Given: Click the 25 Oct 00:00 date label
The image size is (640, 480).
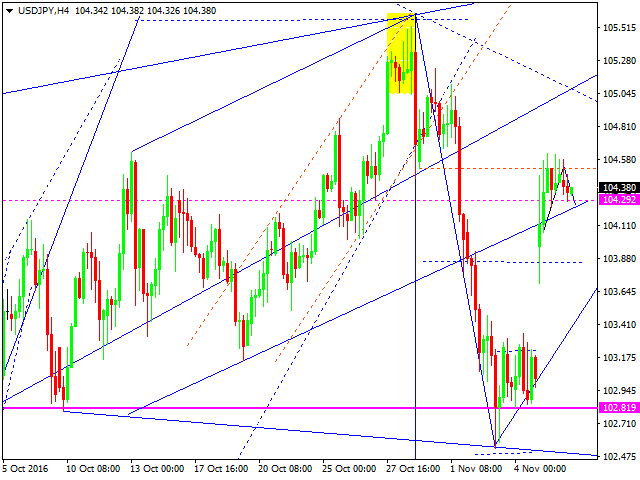Looking at the screenshot, I should 349,469.
